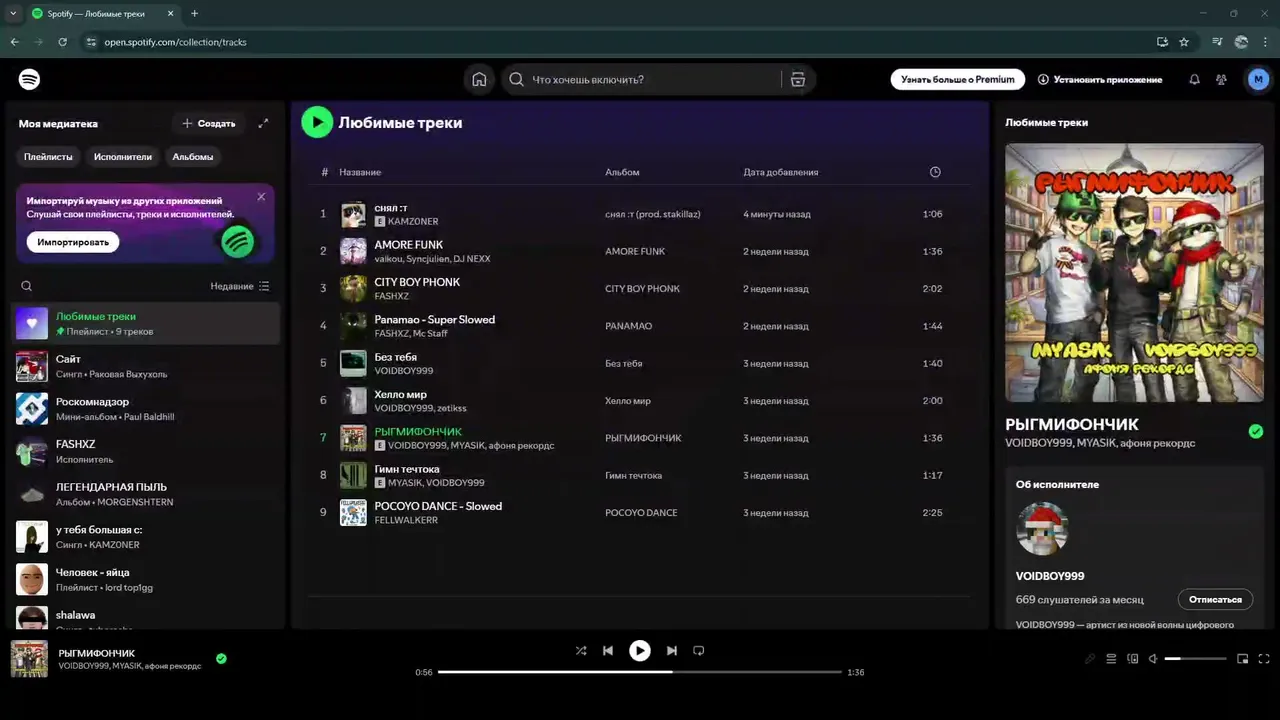The width and height of the screenshot is (1280, 720).
Task: Select CITY BOY PHONK track title
Action: tap(417, 282)
